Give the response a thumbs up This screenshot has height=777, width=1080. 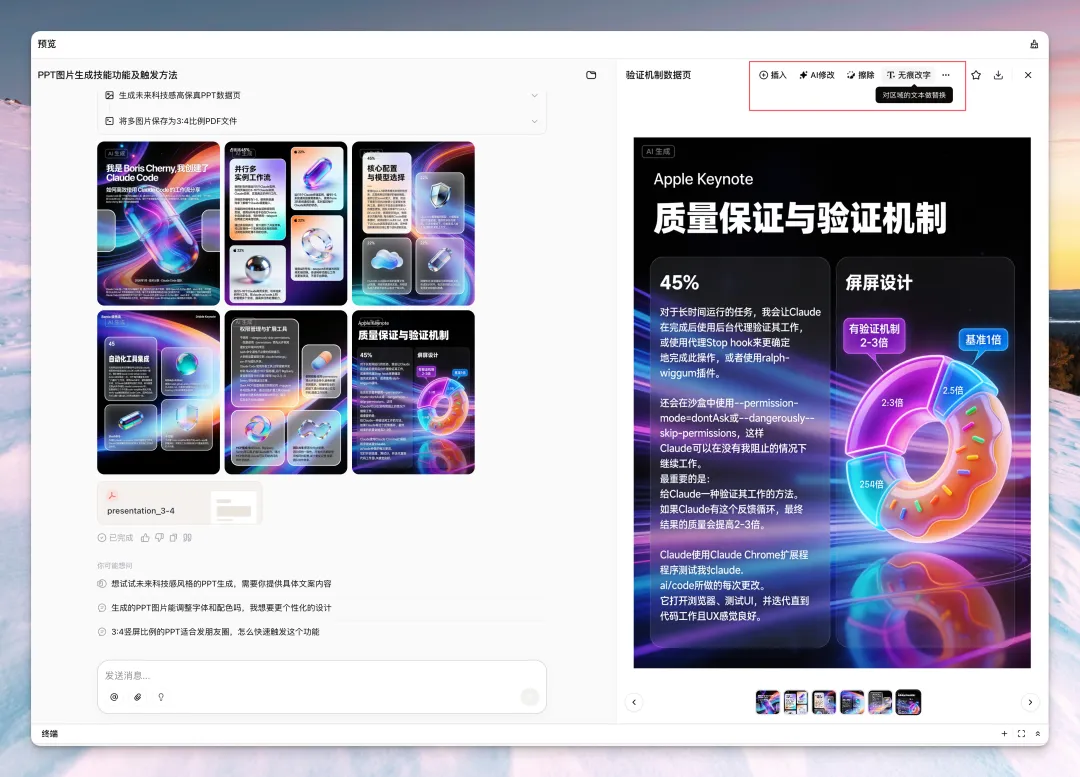[145, 538]
